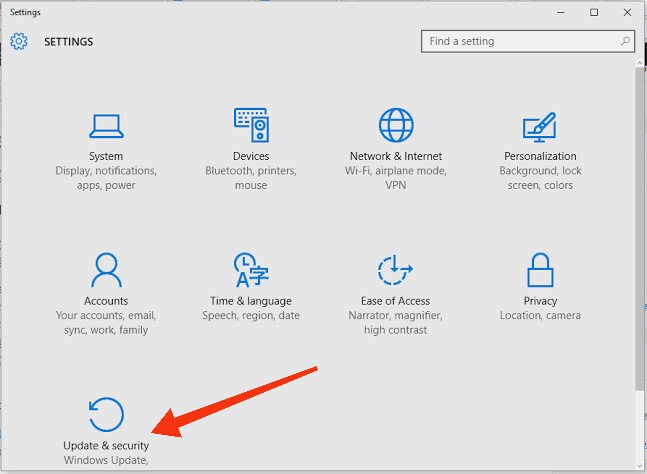
Task: Open the Privacy padlock icon
Action: [540, 270]
